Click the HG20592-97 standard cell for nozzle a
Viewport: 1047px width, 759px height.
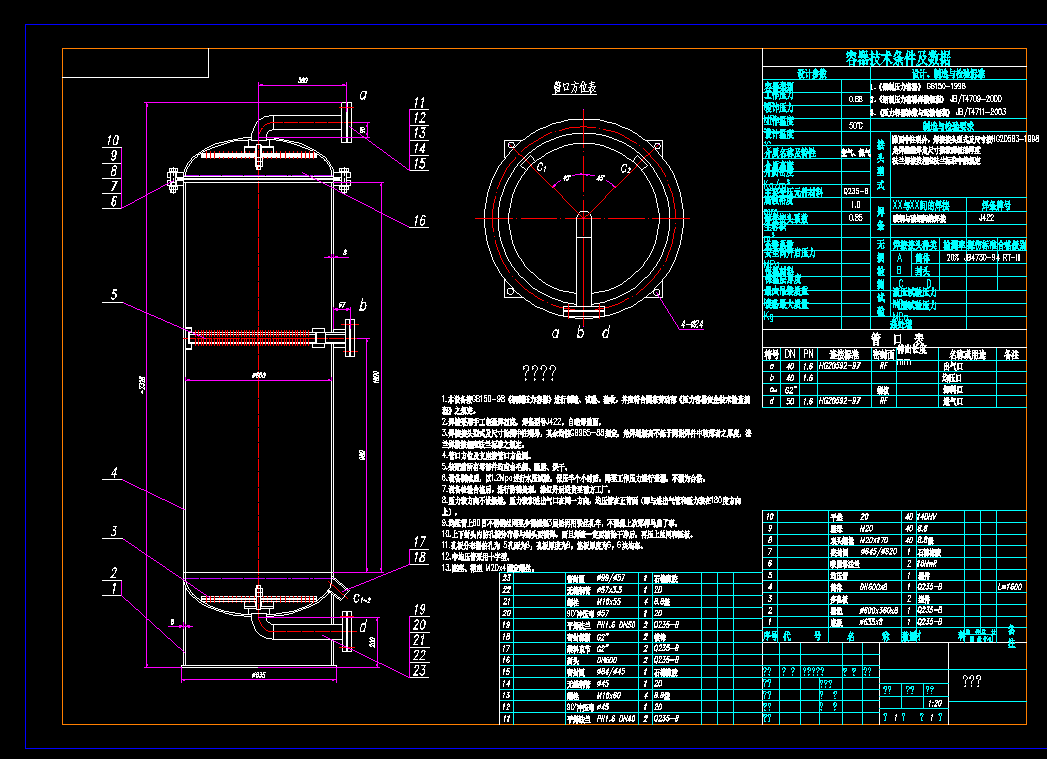tap(842, 367)
